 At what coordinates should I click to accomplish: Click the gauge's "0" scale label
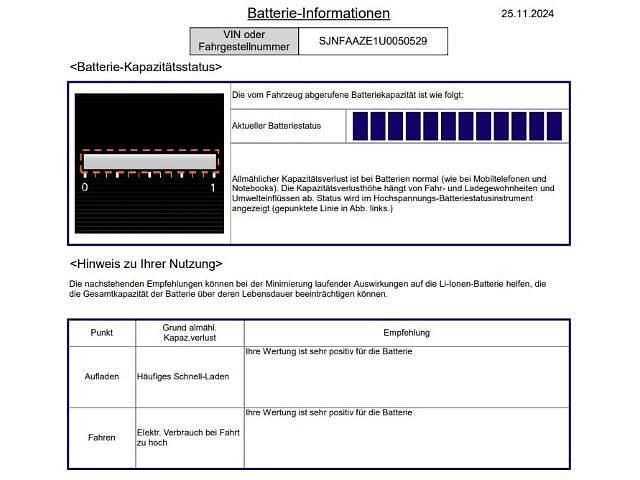click(84, 188)
